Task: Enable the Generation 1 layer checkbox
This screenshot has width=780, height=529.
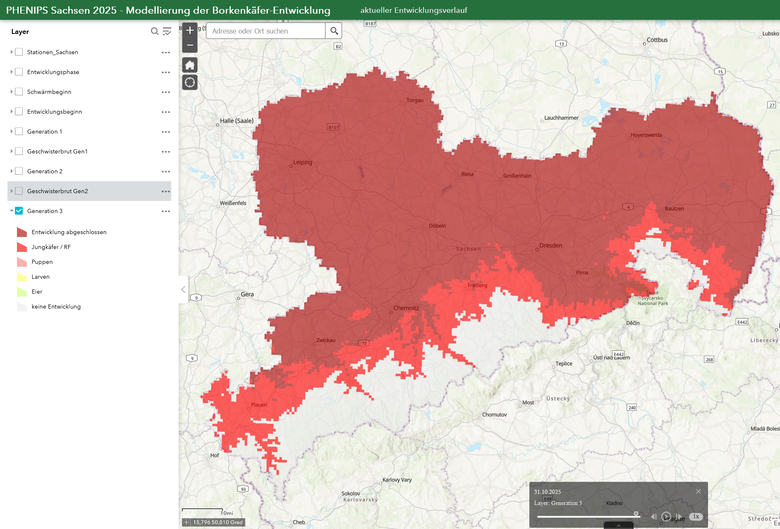Action: pos(19,131)
